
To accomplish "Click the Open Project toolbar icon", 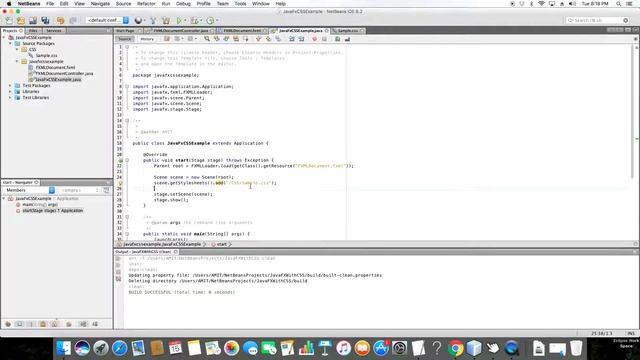I will tap(33, 20).
